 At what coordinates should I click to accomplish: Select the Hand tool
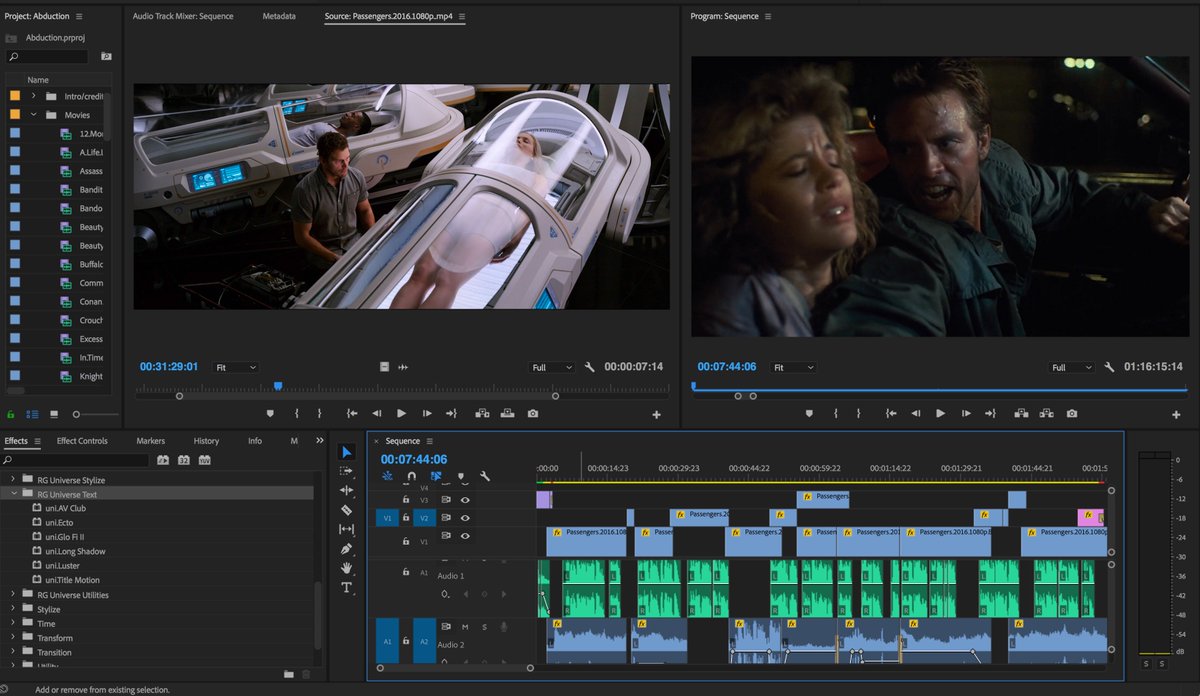click(347, 568)
